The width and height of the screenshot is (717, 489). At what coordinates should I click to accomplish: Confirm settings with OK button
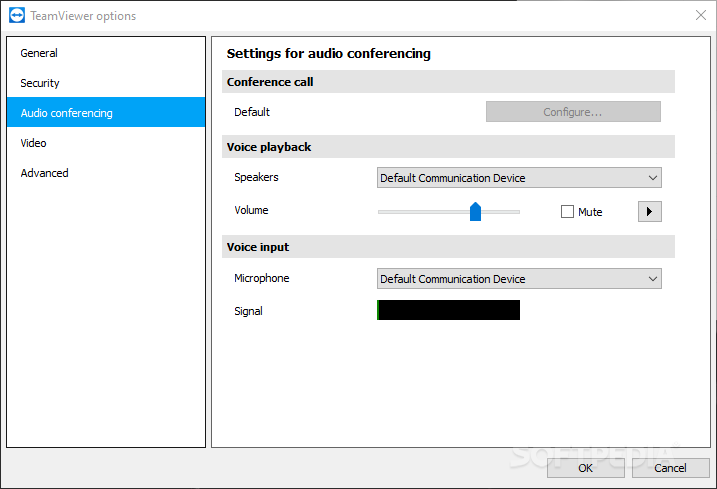click(x=585, y=468)
